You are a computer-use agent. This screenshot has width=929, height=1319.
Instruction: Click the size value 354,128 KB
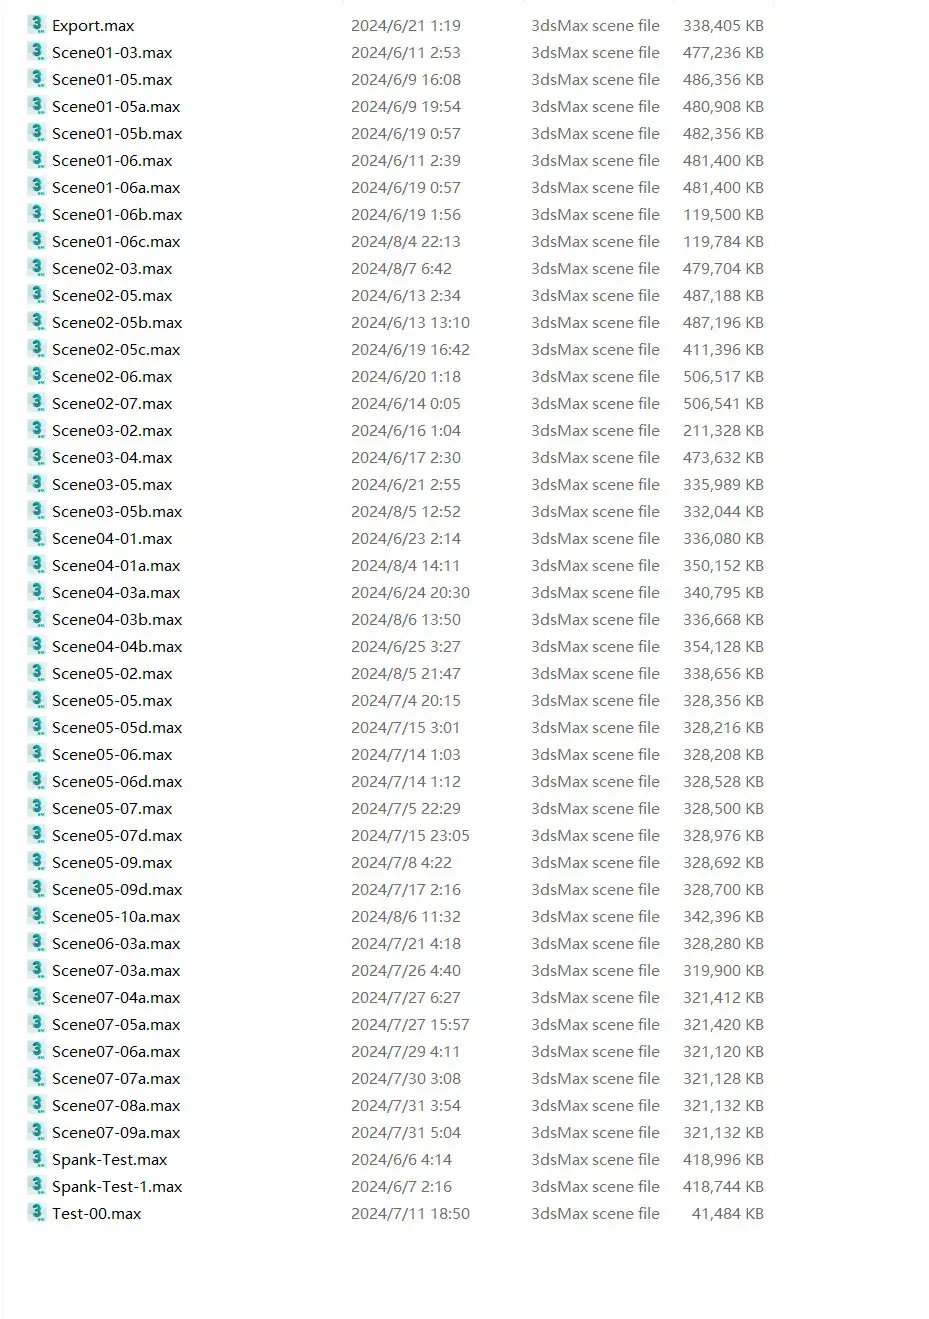pos(723,646)
